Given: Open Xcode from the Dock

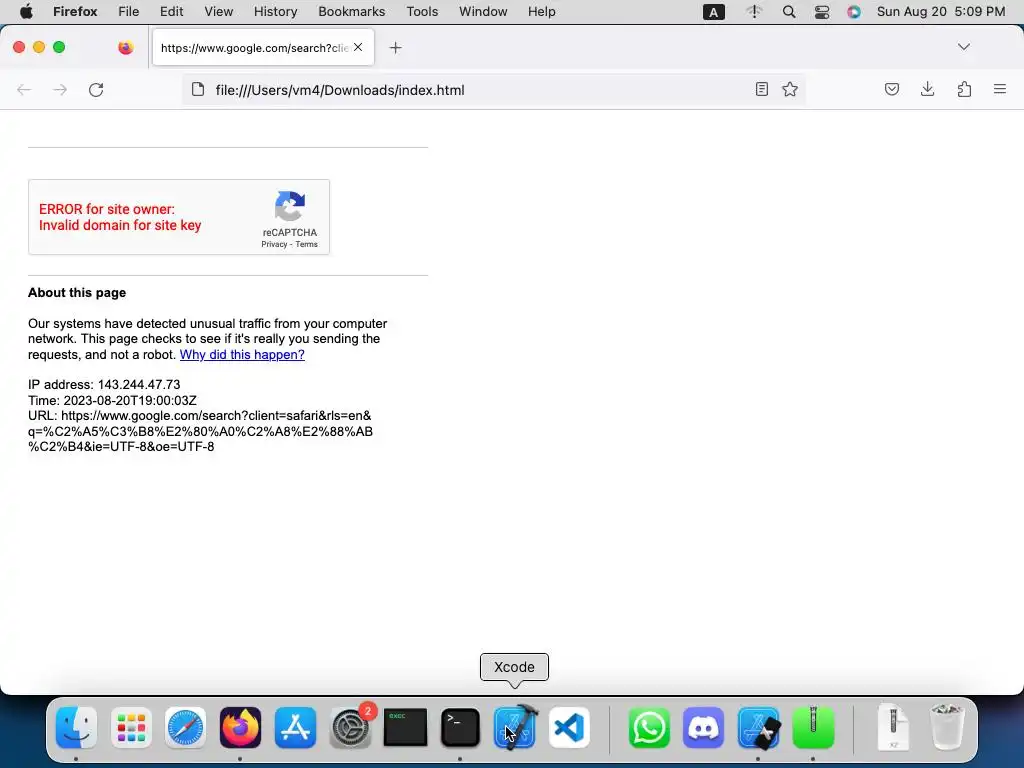Looking at the screenshot, I should click(515, 727).
